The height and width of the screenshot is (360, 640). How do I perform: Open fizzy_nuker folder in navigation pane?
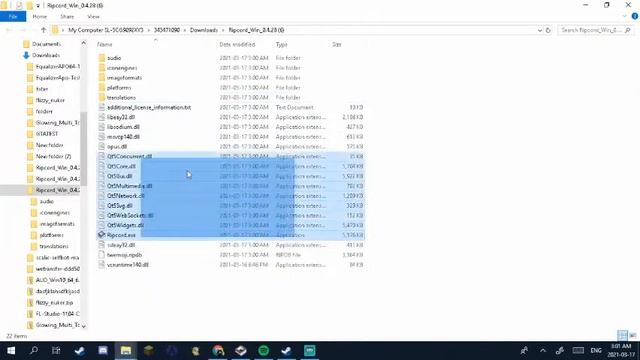coord(50,100)
